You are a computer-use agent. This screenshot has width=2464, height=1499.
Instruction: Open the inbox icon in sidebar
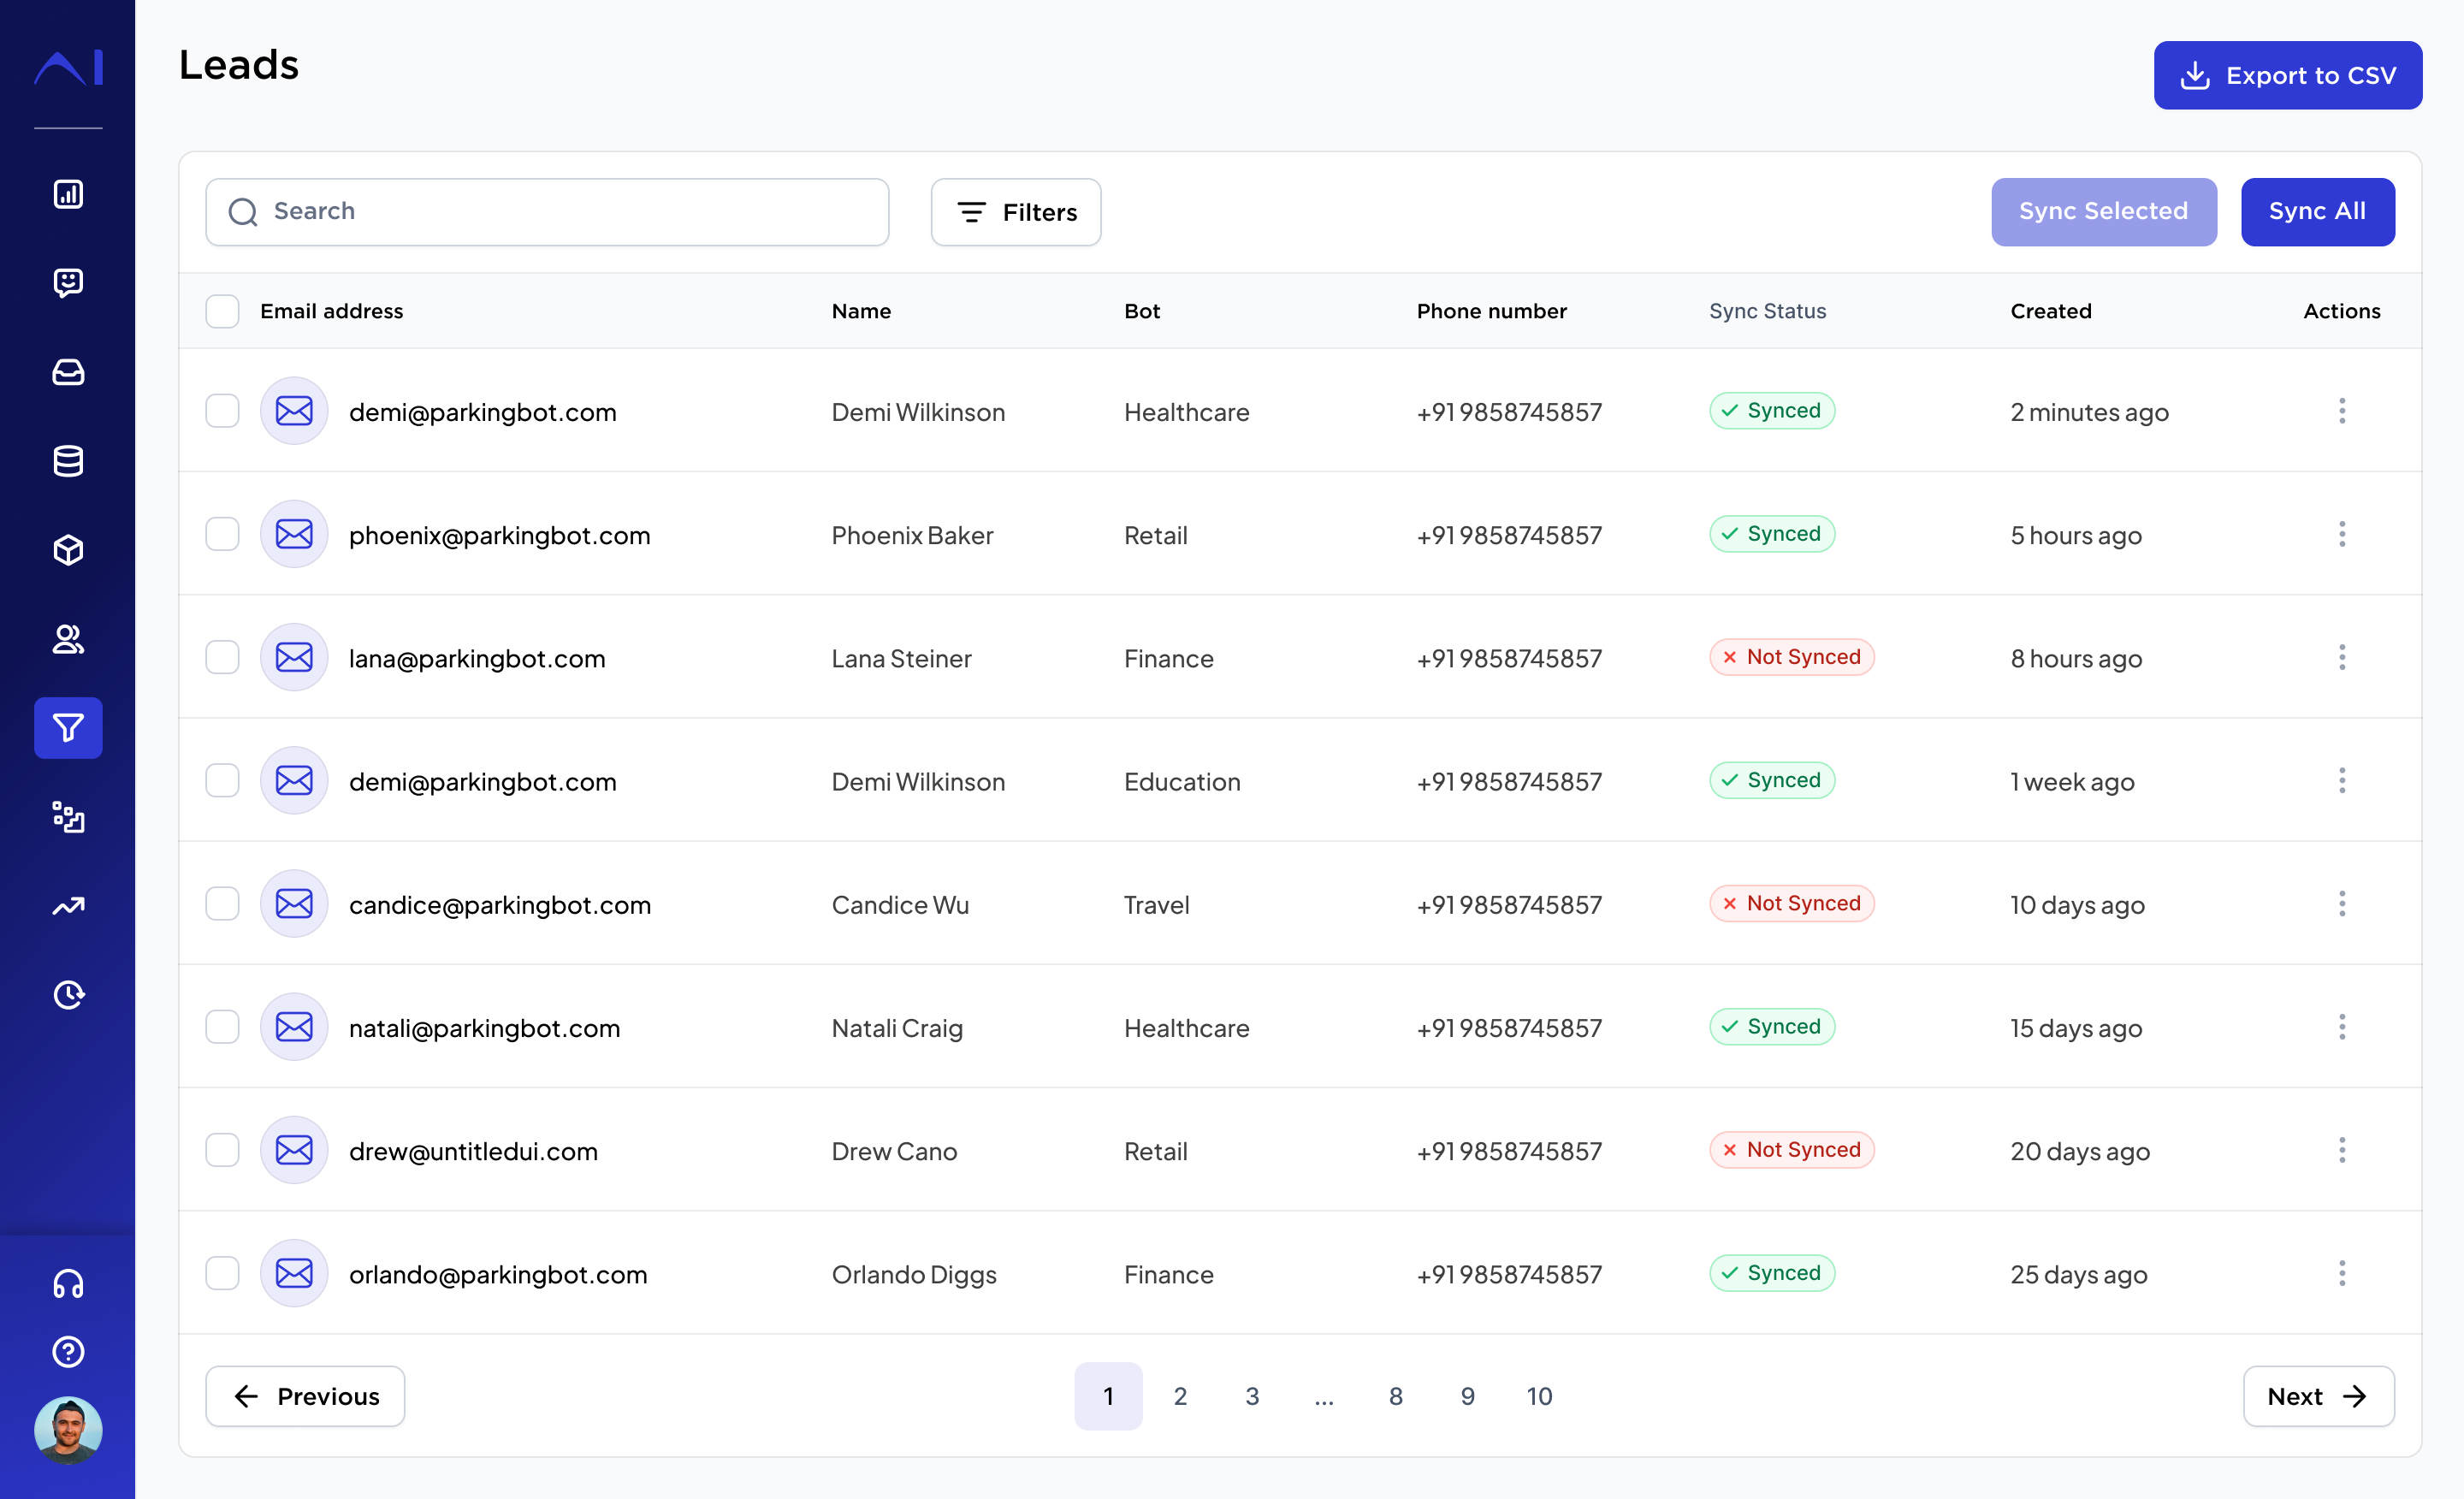tap(68, 372)
